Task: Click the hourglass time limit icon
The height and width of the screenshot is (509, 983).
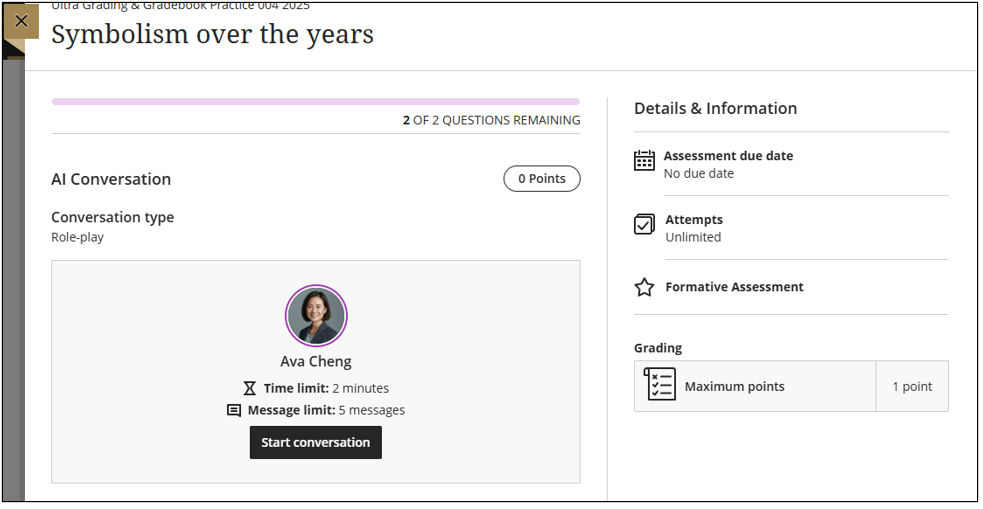Action: (250, 389)
